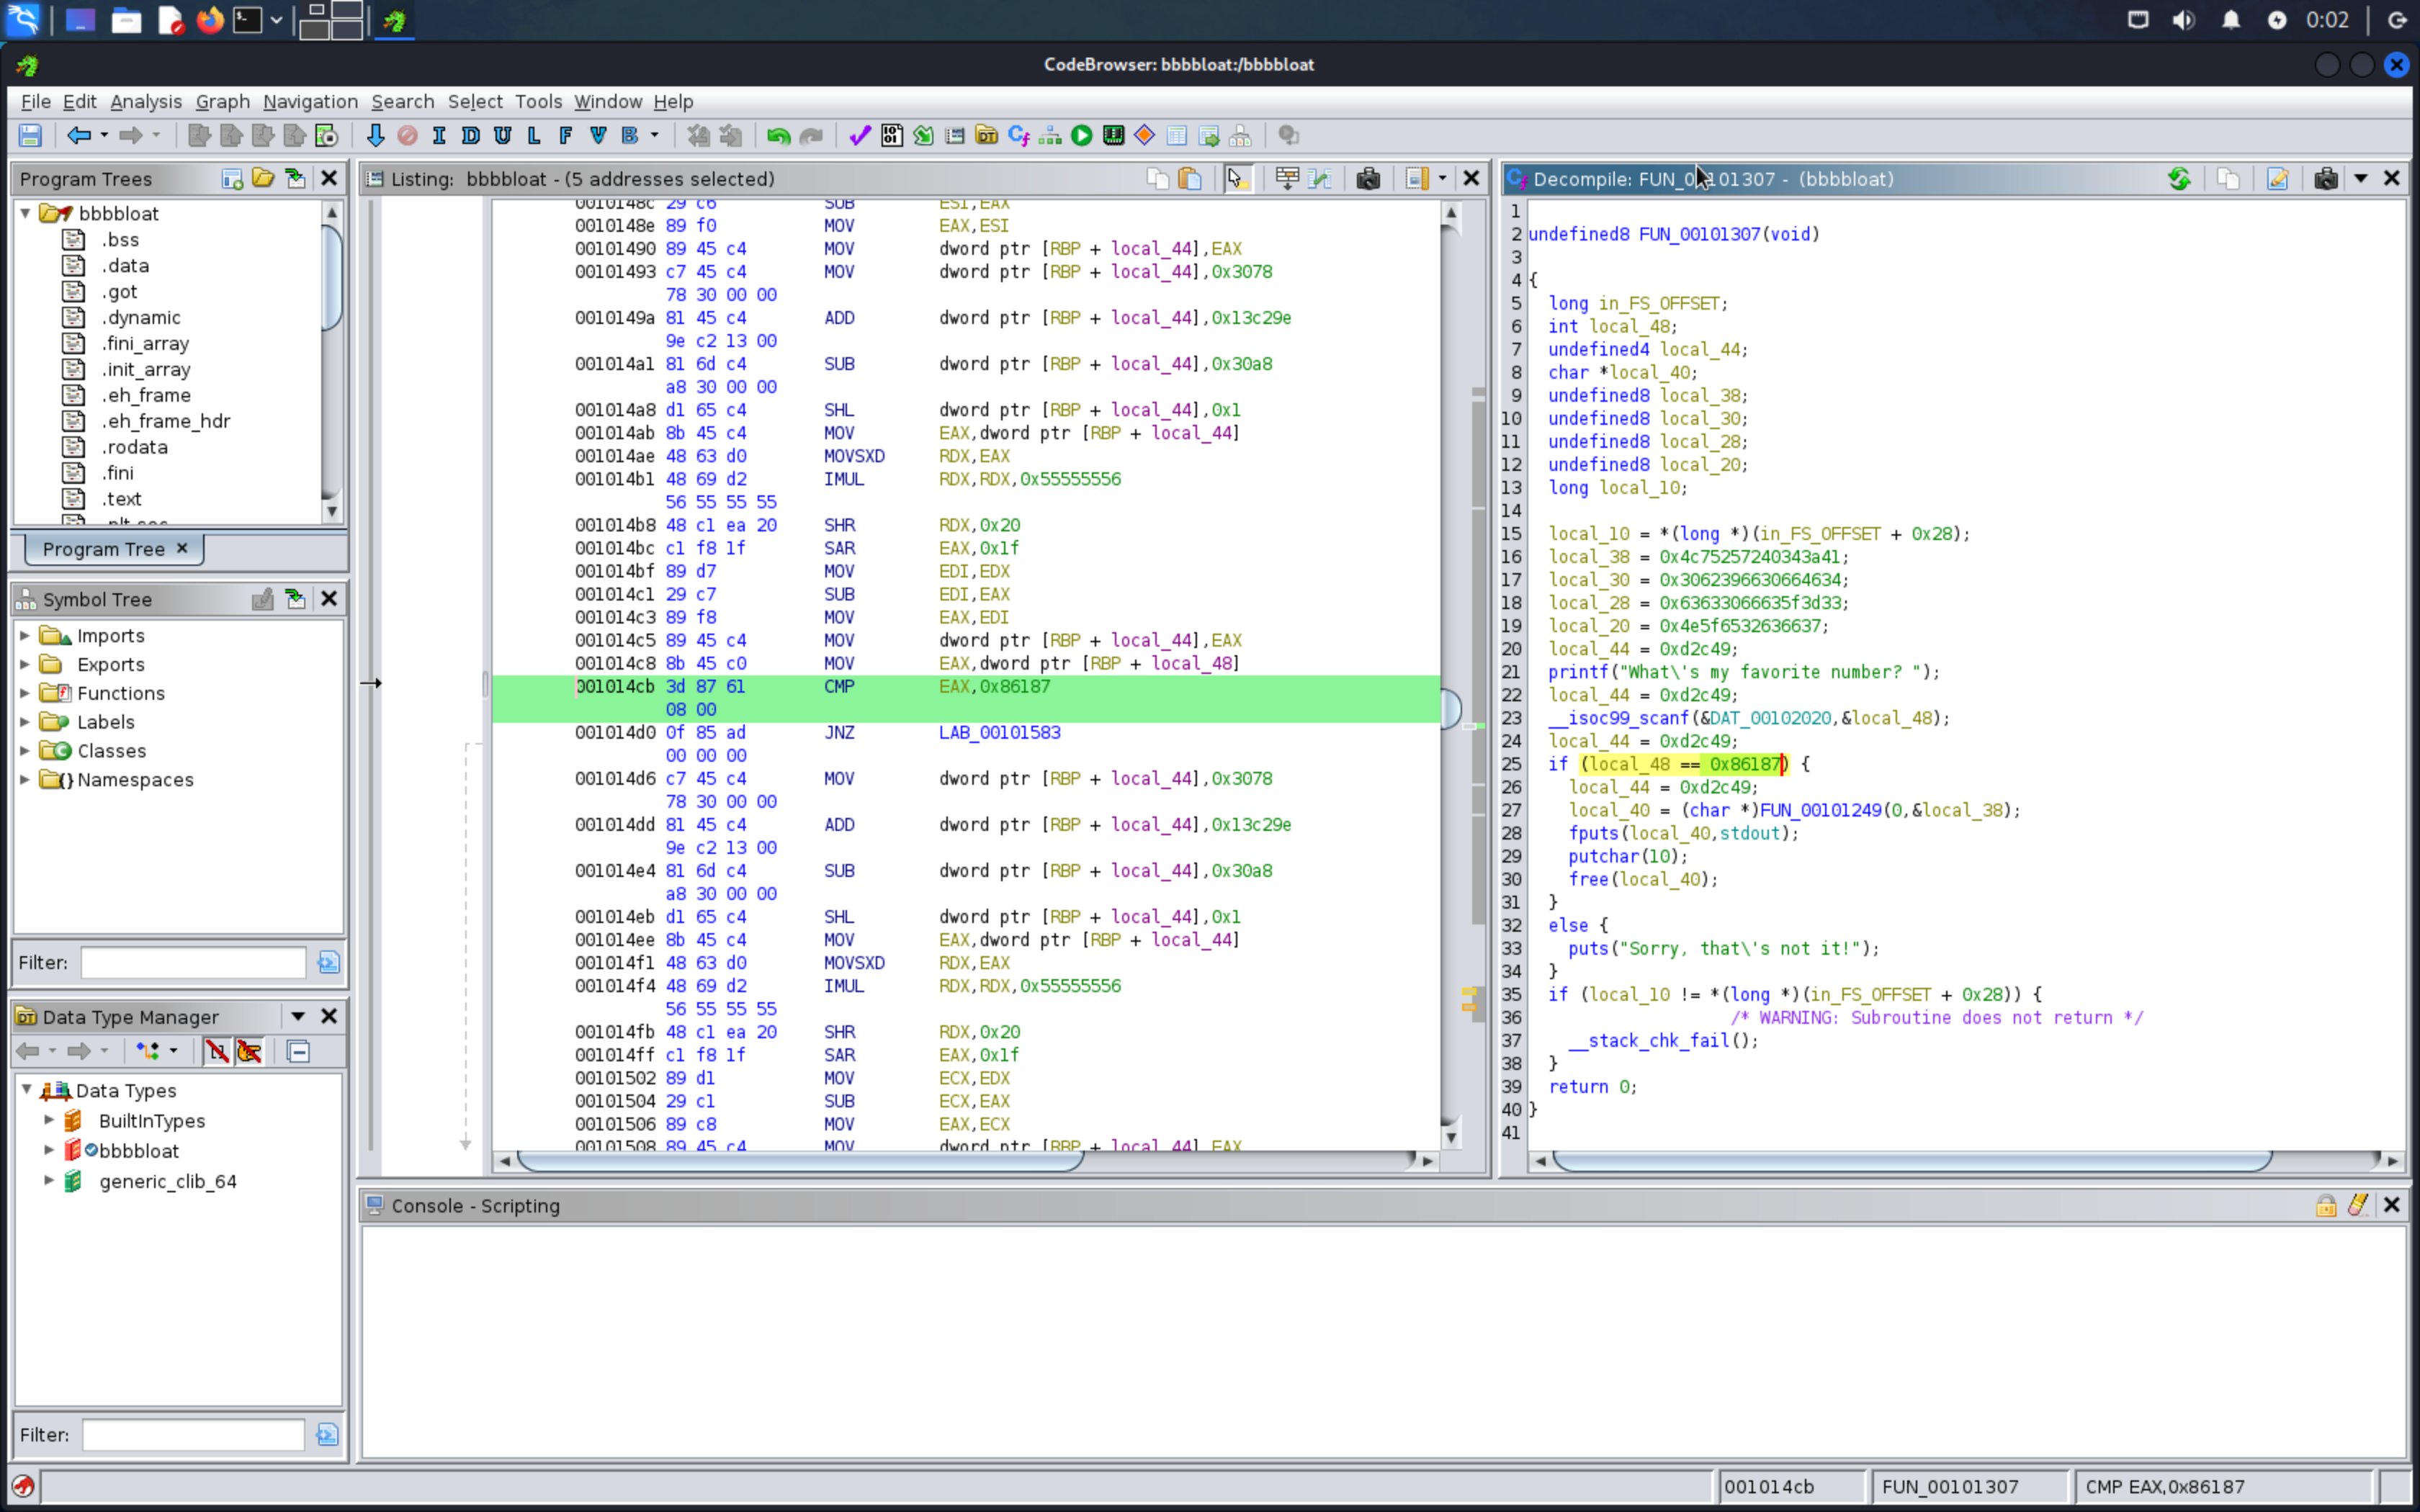Expand the Functions folder in Symbol Tree
This screenshot has height=1512, width=2420.
25,693
